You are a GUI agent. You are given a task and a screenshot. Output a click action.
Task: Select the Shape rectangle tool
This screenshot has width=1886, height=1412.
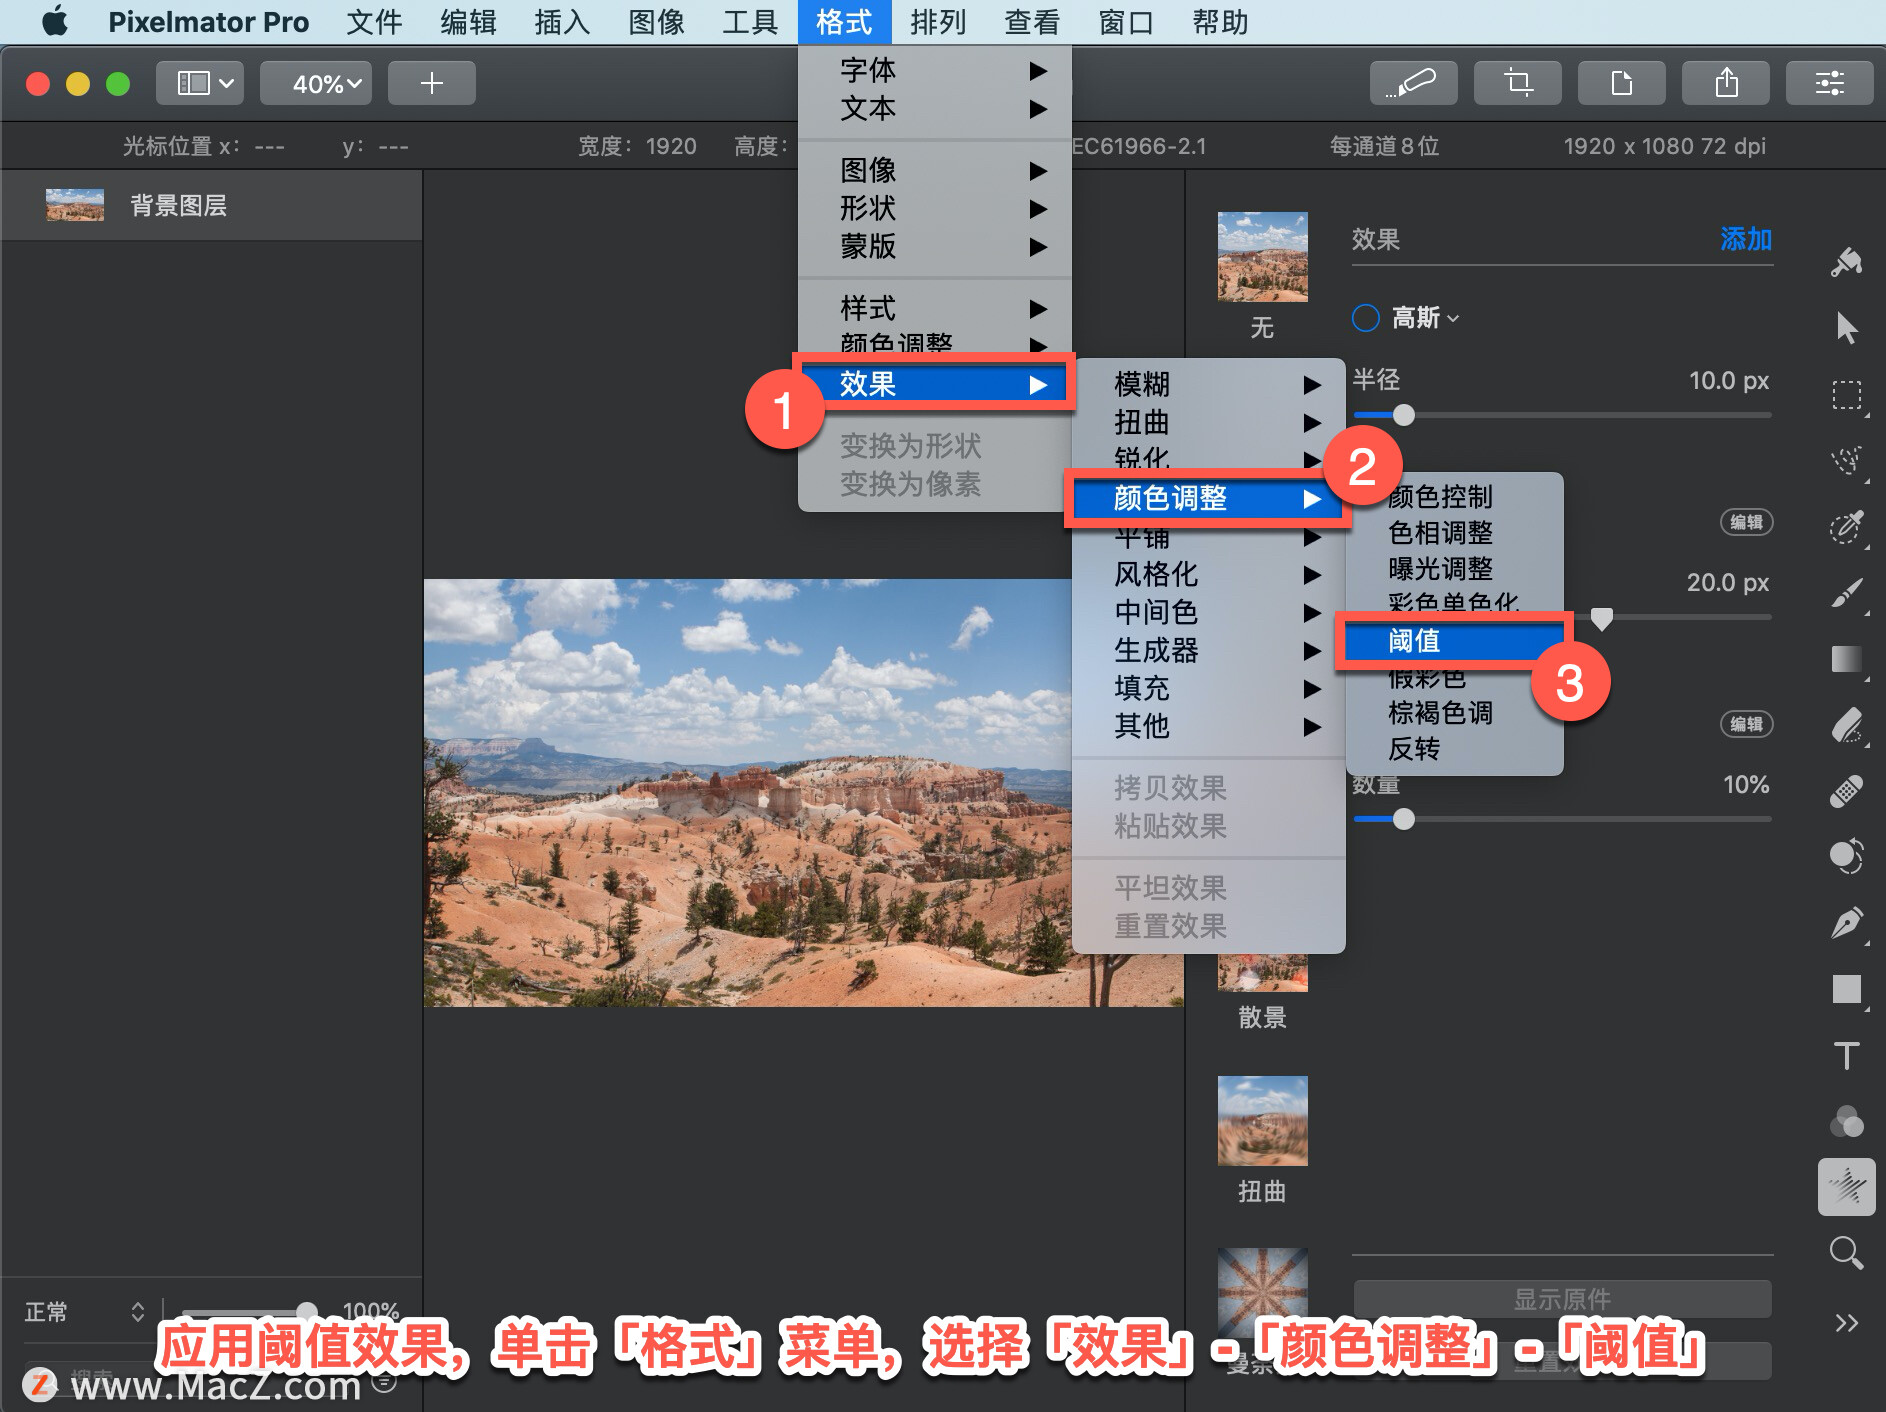(1846, 989)
